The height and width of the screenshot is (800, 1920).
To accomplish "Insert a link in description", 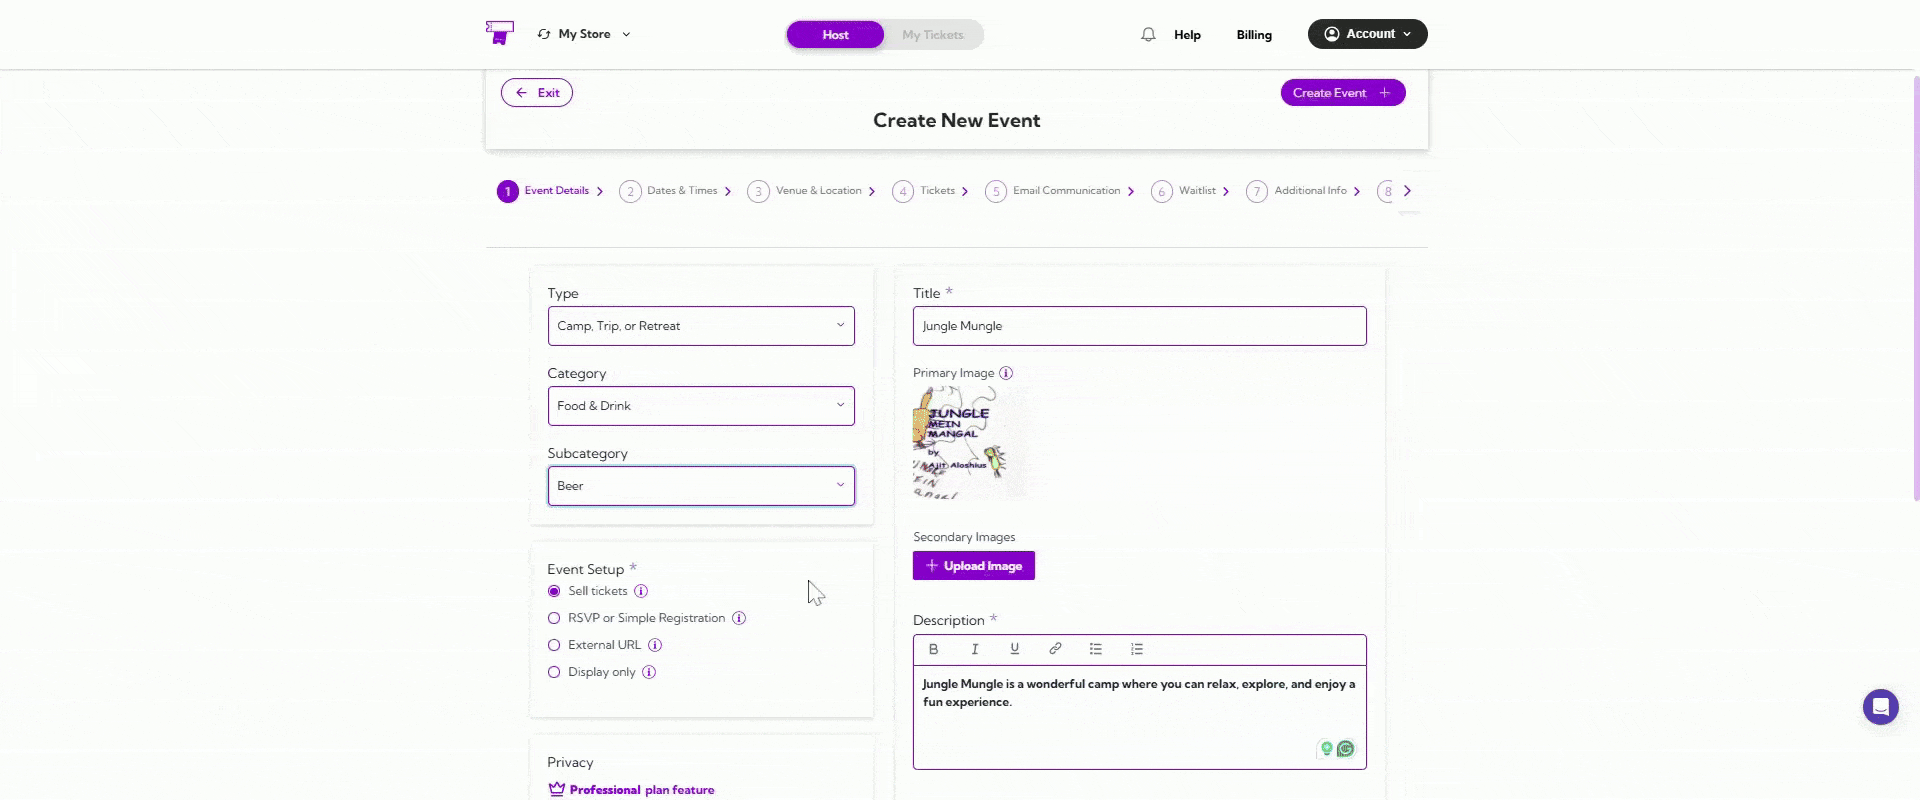I will point(1055,649).
